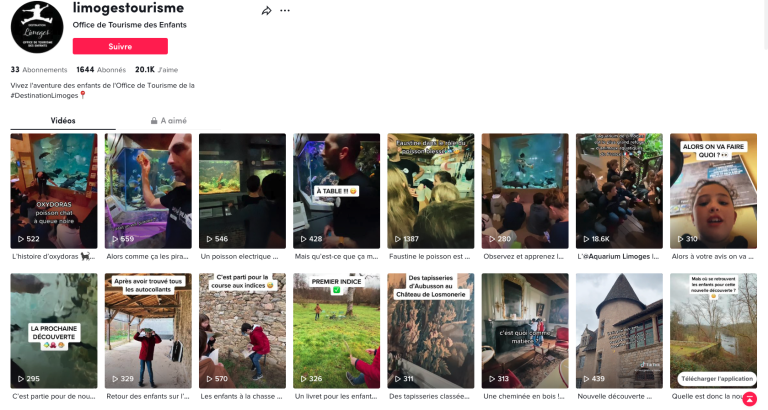The height and width of the screenshot is (410, 768).
Task: Open the 'LA PROCHAINE DÉCOUVERTE' video thumbnail
Action: (x=54, y=330)
